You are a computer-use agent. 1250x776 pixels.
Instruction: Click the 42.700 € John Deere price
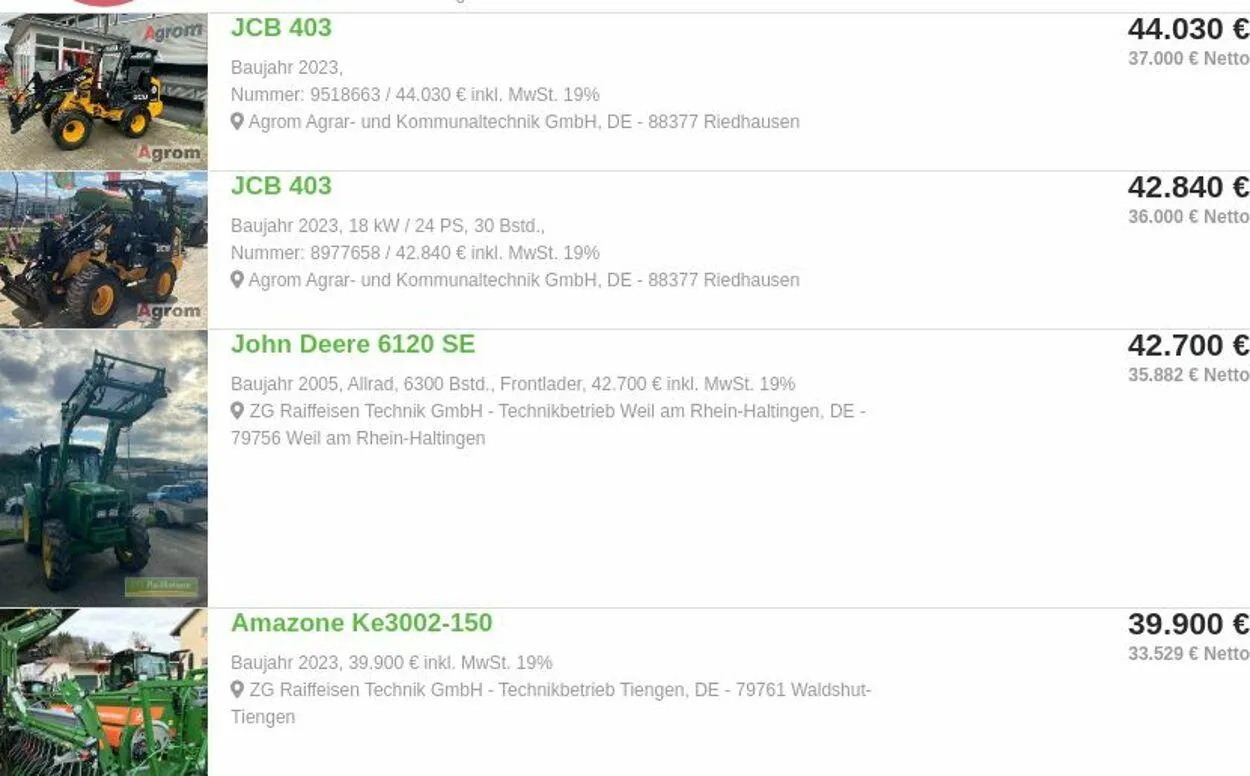1187,346
